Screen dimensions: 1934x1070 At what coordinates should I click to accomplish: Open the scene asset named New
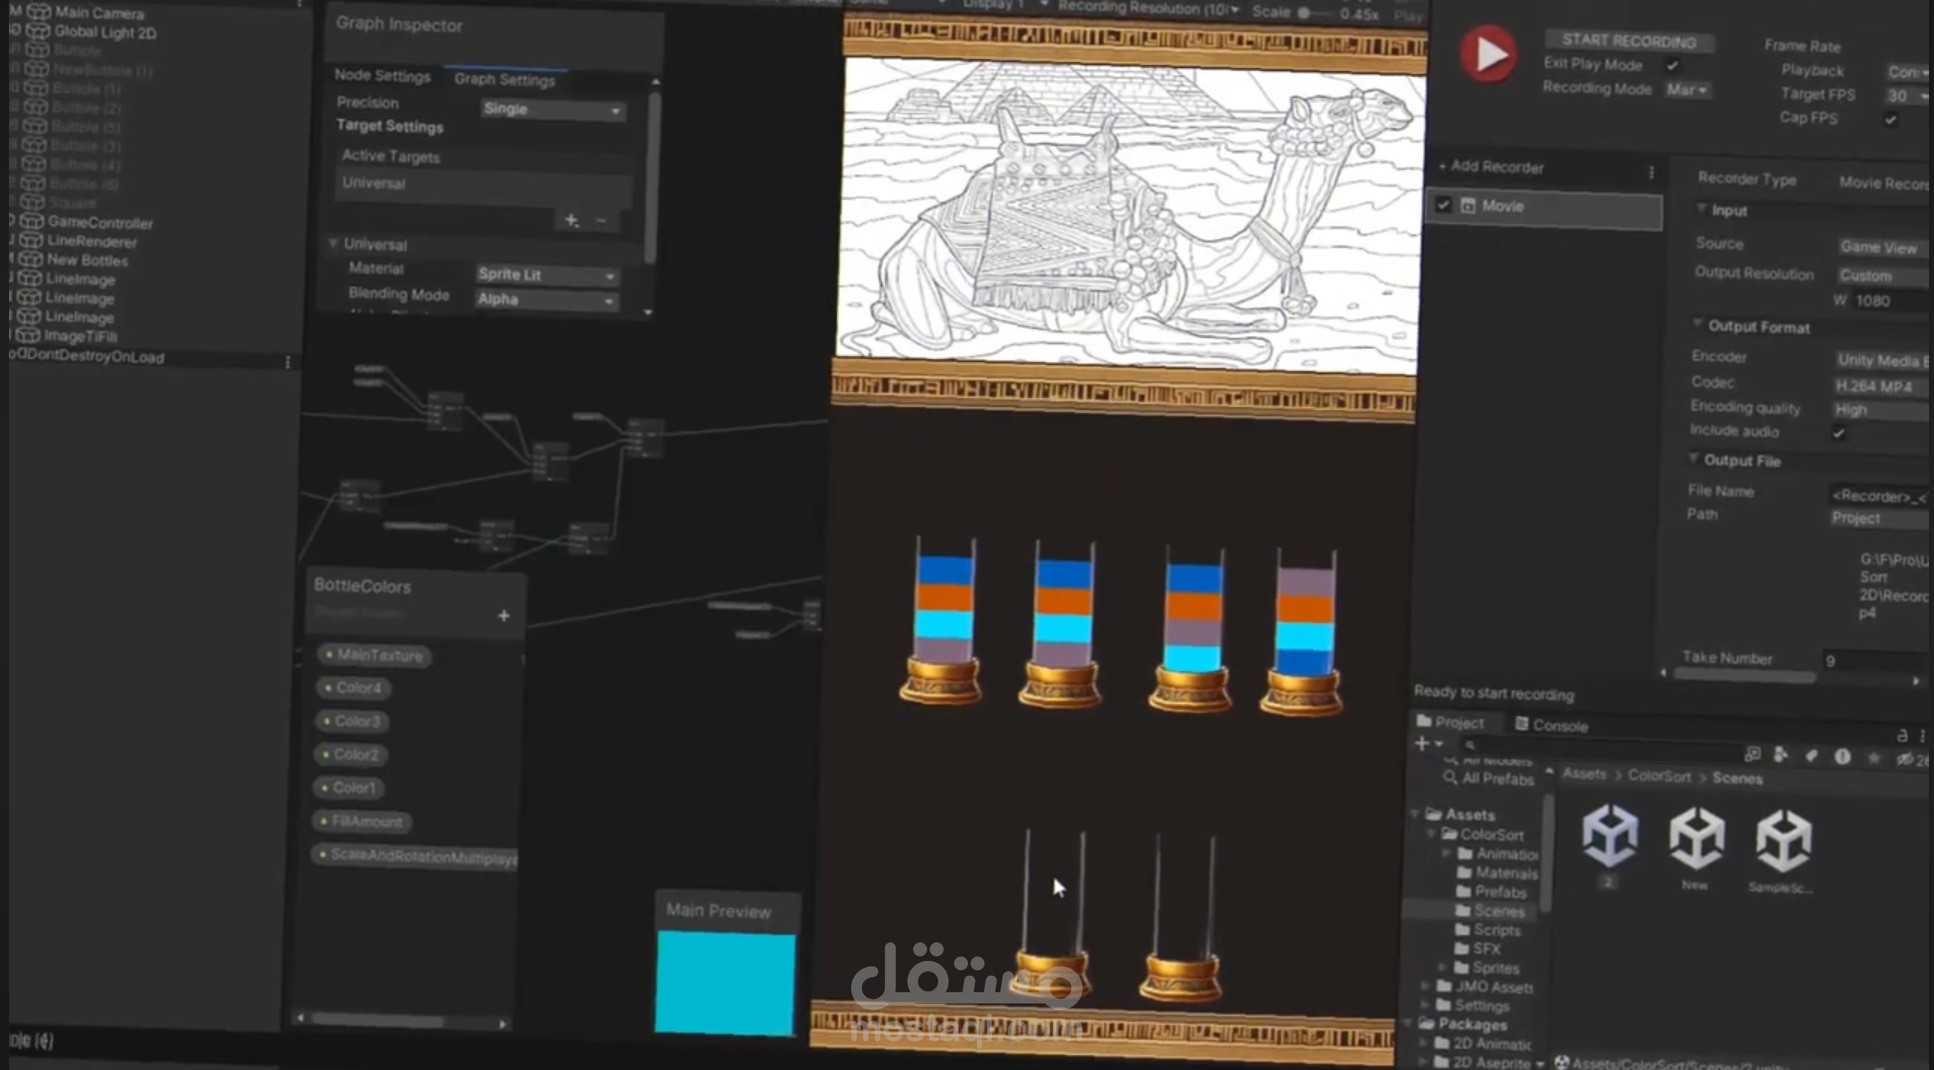pos(1696,838)
